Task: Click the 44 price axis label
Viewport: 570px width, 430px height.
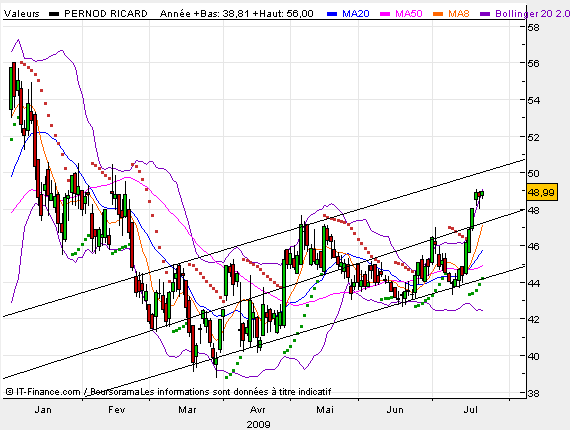Action: [x=534, y=283]
